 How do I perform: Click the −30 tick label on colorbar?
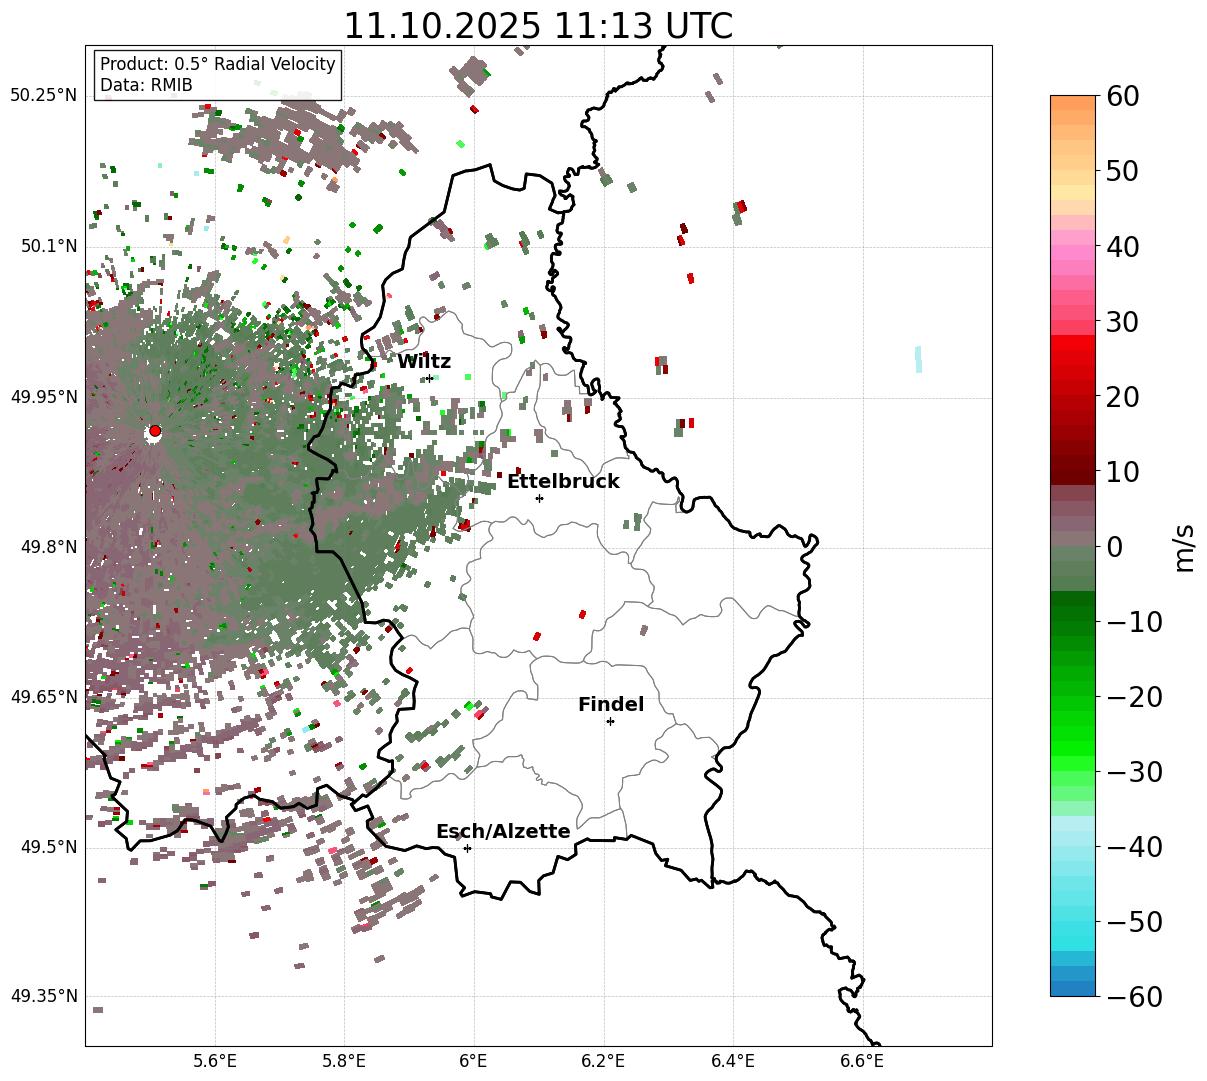click(1135, 771)
